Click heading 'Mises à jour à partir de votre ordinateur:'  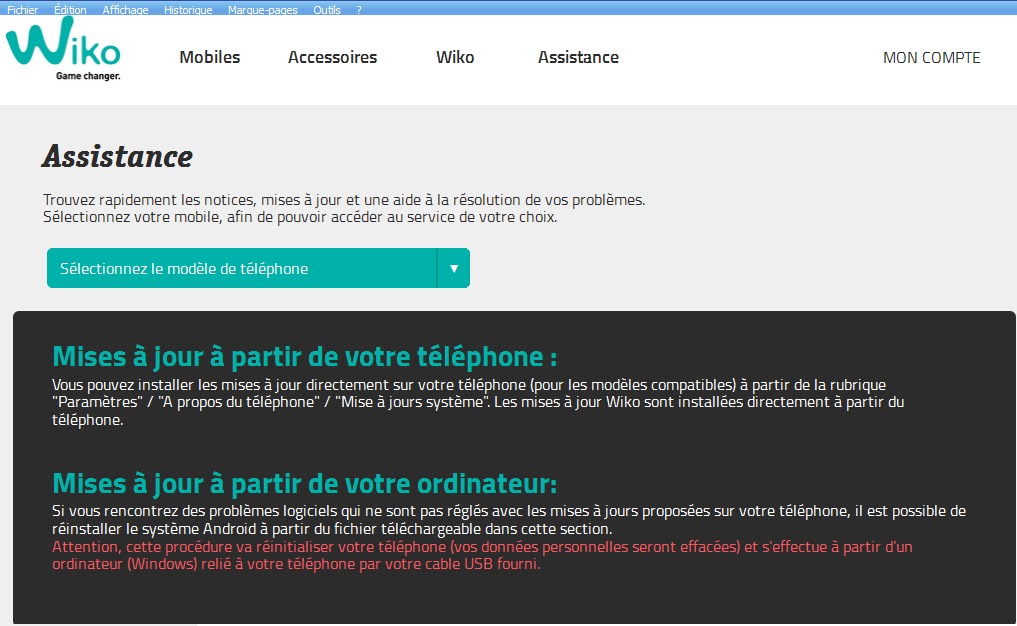[304, 484]
